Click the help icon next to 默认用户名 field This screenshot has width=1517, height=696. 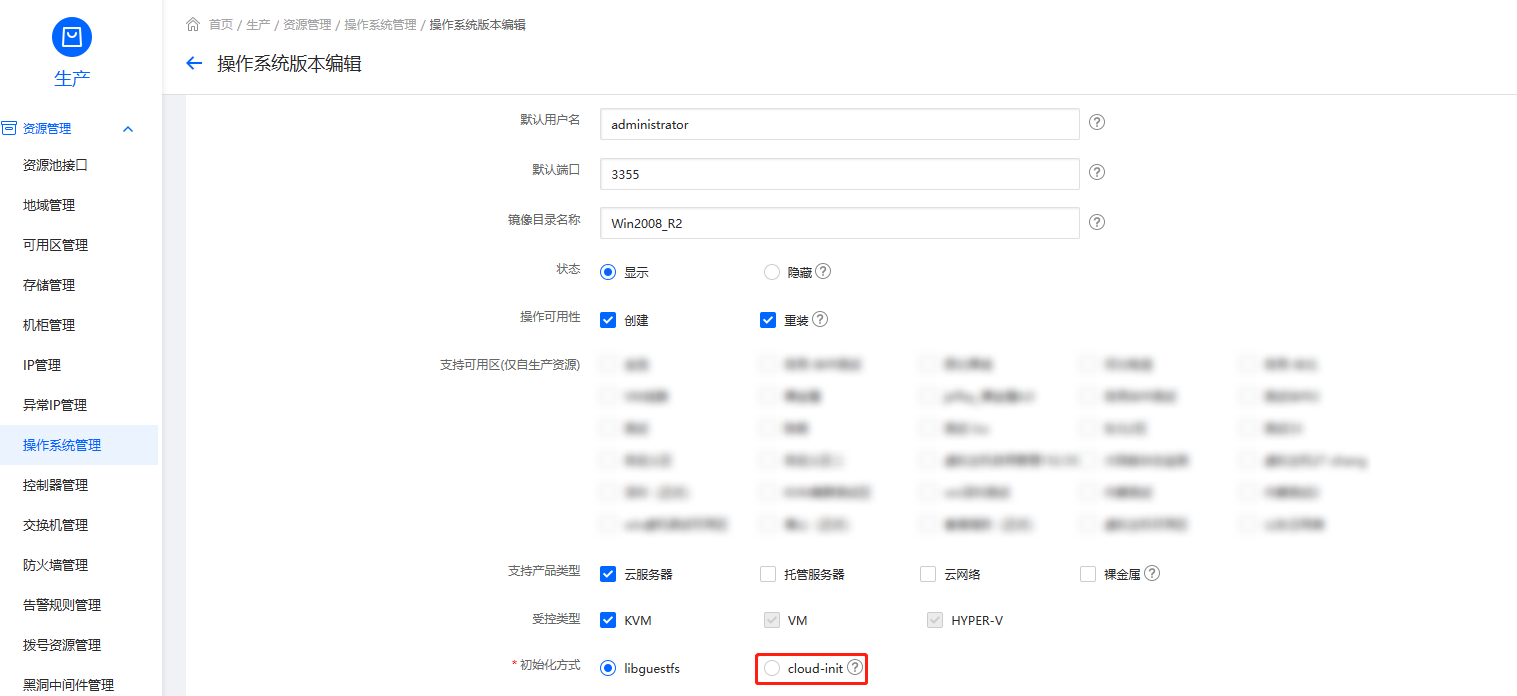1096,122
